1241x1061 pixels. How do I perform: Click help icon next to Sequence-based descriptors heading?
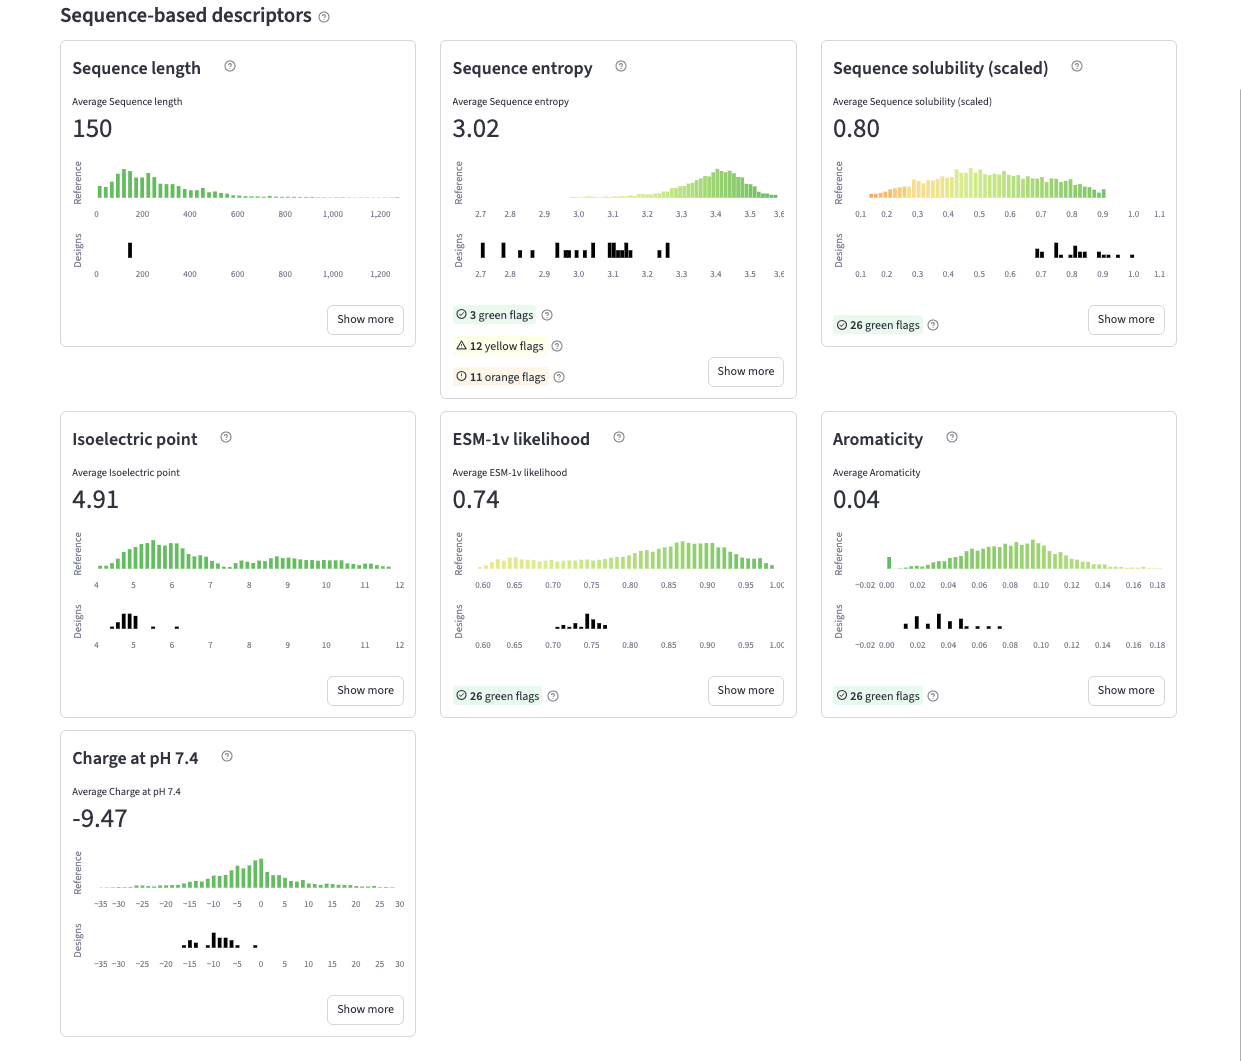[x=324, y=17]
